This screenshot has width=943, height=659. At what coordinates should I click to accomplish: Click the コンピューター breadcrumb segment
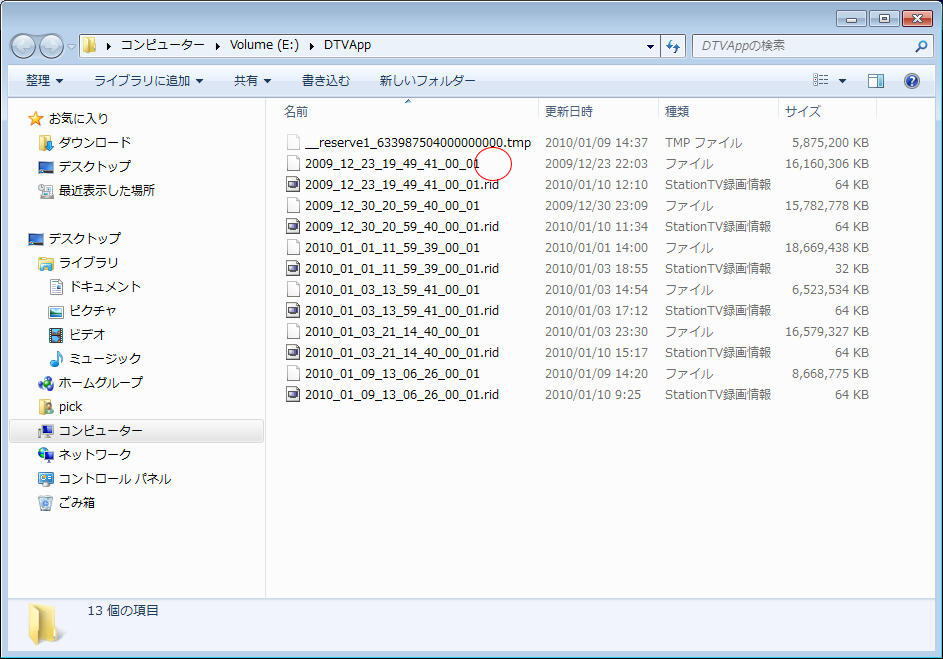pos(162,45)
